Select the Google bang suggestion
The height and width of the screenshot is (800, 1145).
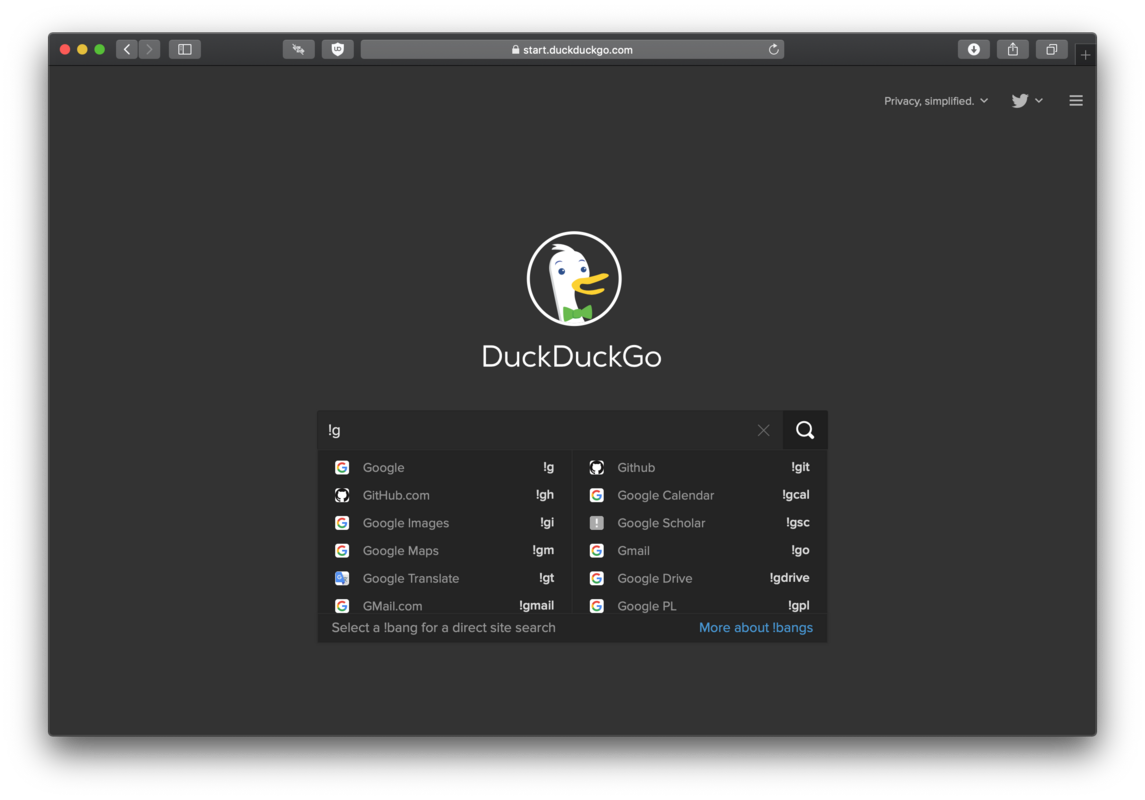(445, 467)
